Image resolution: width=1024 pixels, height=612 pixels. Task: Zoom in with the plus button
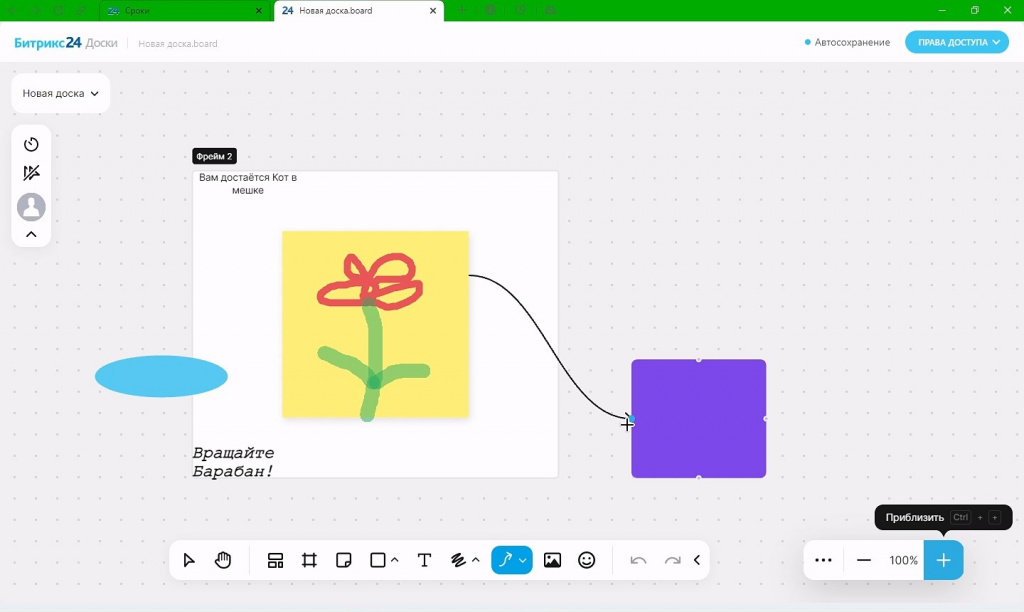point(944,560)
